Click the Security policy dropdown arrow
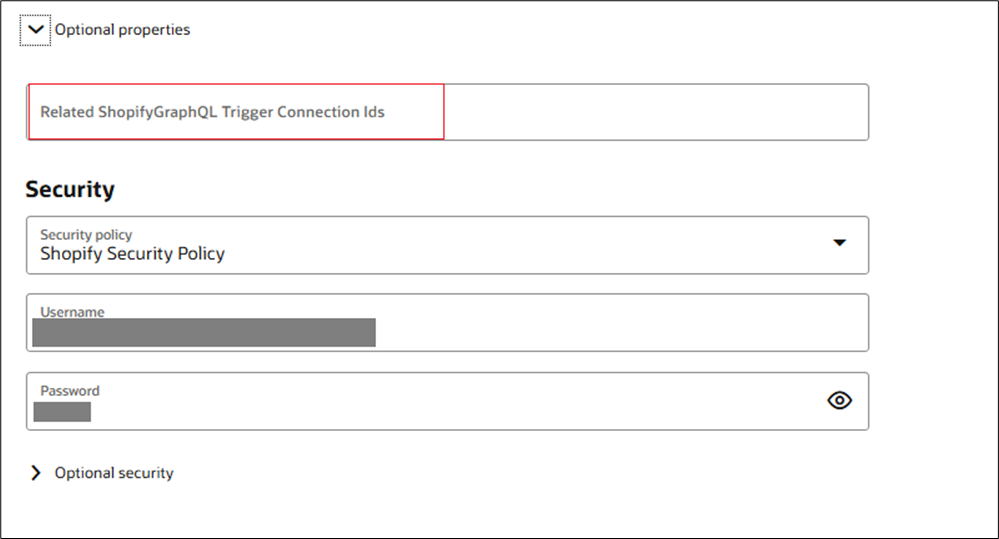This screenshot has width=999, height=539. coord(840,243)
